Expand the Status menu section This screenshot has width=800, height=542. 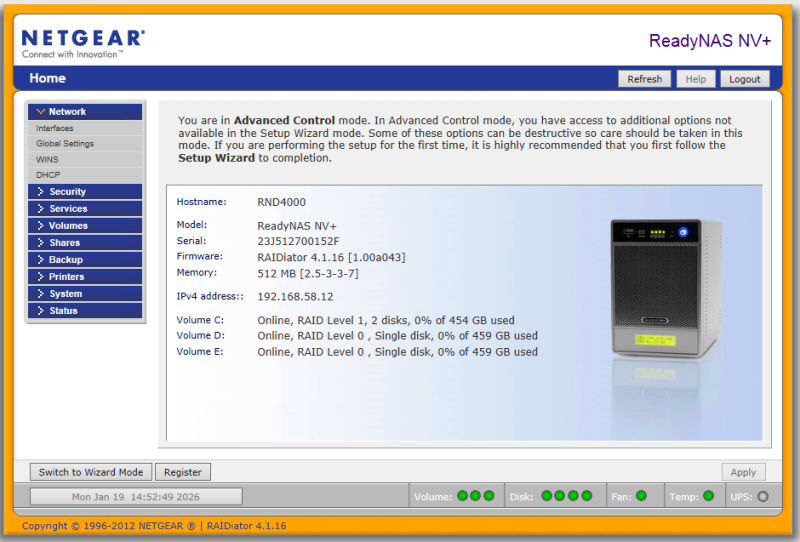[85, 311]
